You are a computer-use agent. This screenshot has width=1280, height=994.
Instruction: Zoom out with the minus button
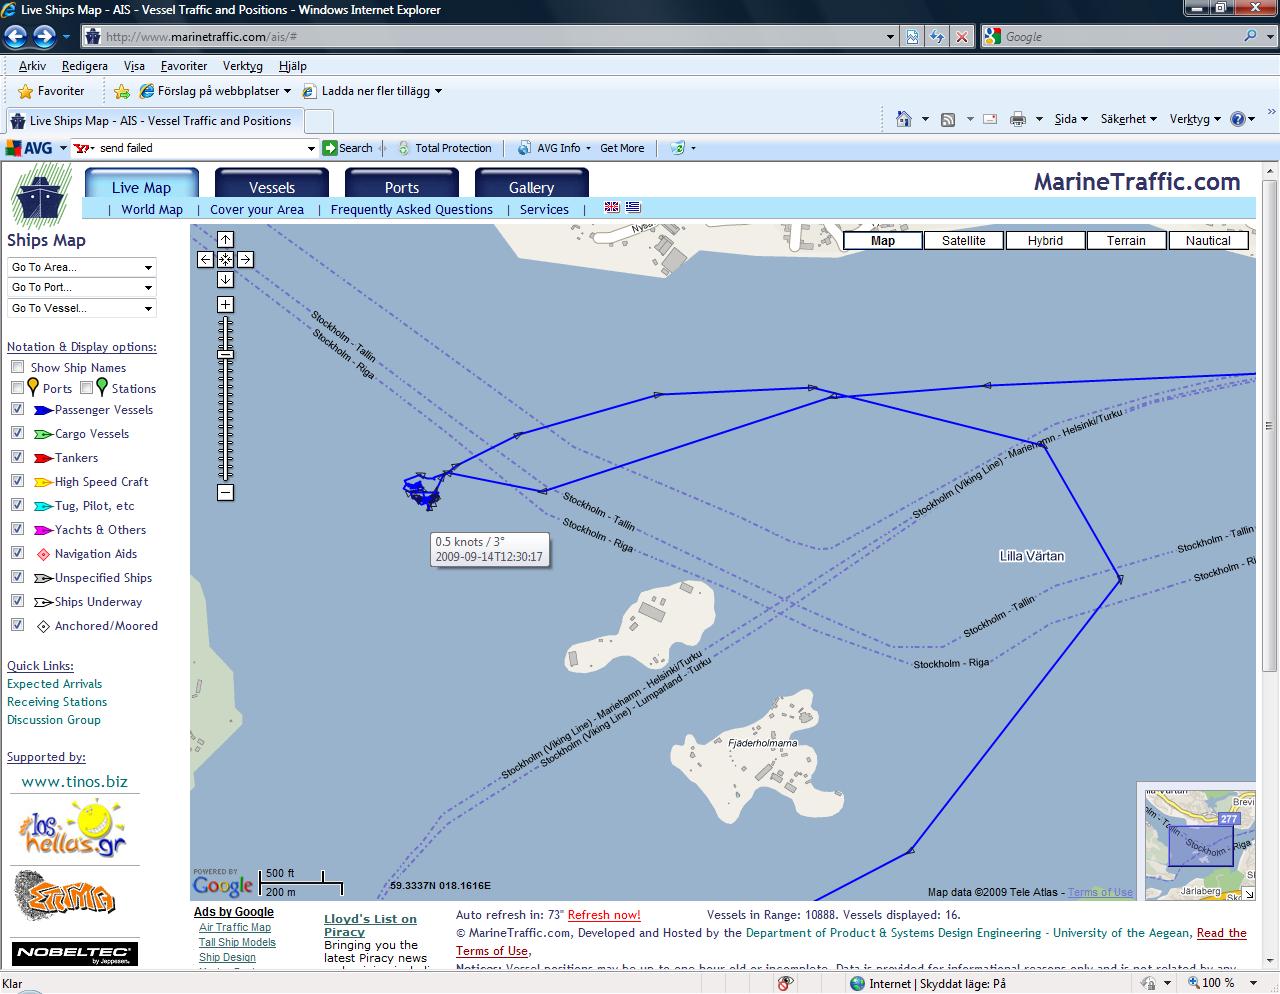pyautogui.click(x=225, y=492)
